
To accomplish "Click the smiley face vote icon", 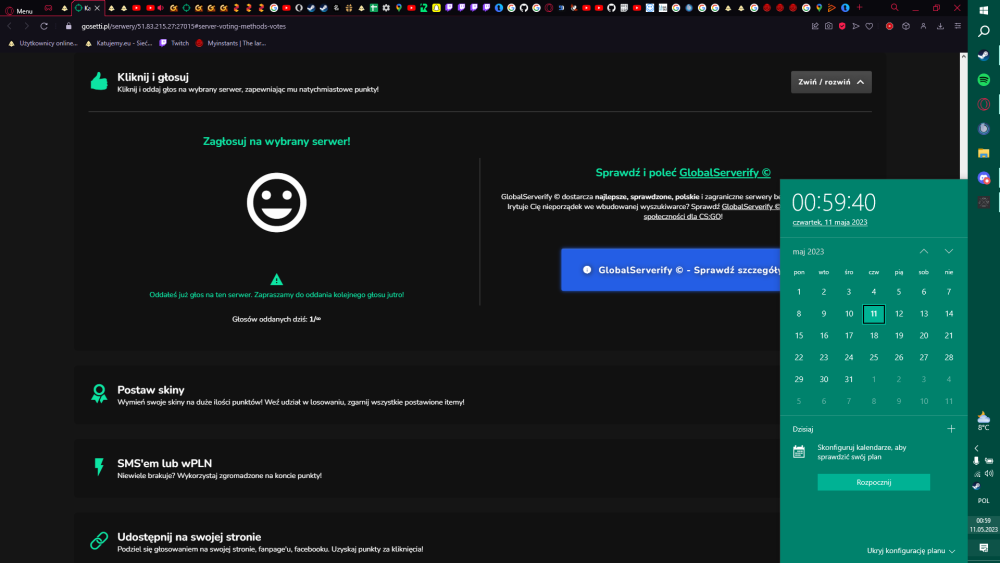I will (276, 203).
